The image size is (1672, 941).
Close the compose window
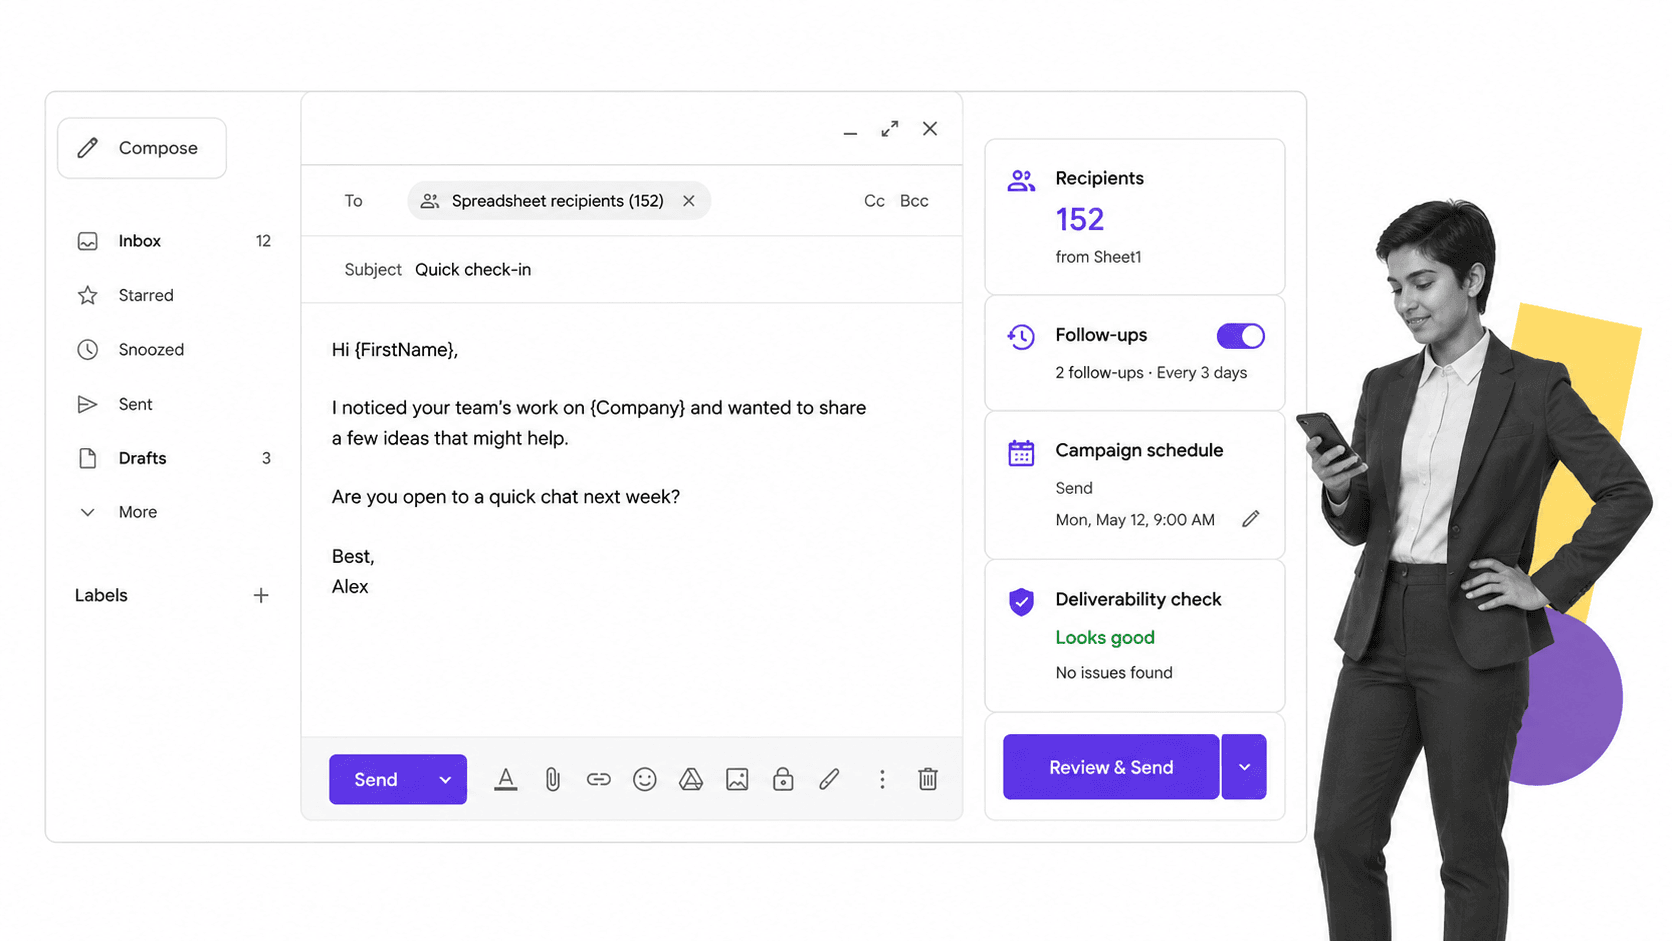point(930,129)
